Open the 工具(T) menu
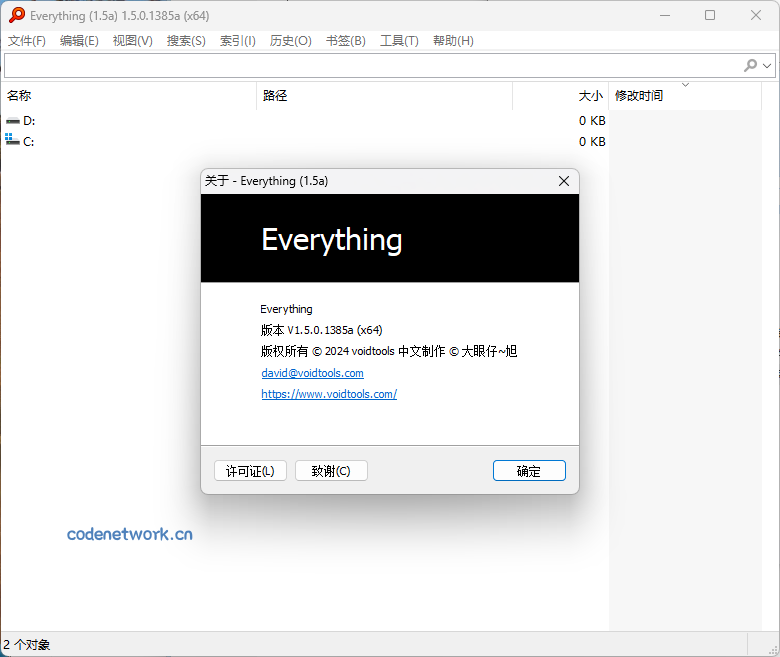The width and height of the screenshot is (780, 657). click(x=399, y=41)
